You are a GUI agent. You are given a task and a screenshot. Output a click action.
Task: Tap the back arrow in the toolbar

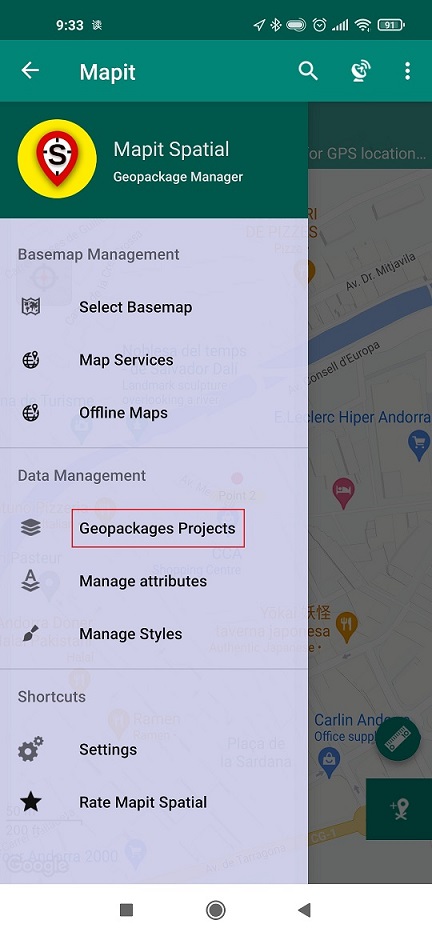coord(30,71)
